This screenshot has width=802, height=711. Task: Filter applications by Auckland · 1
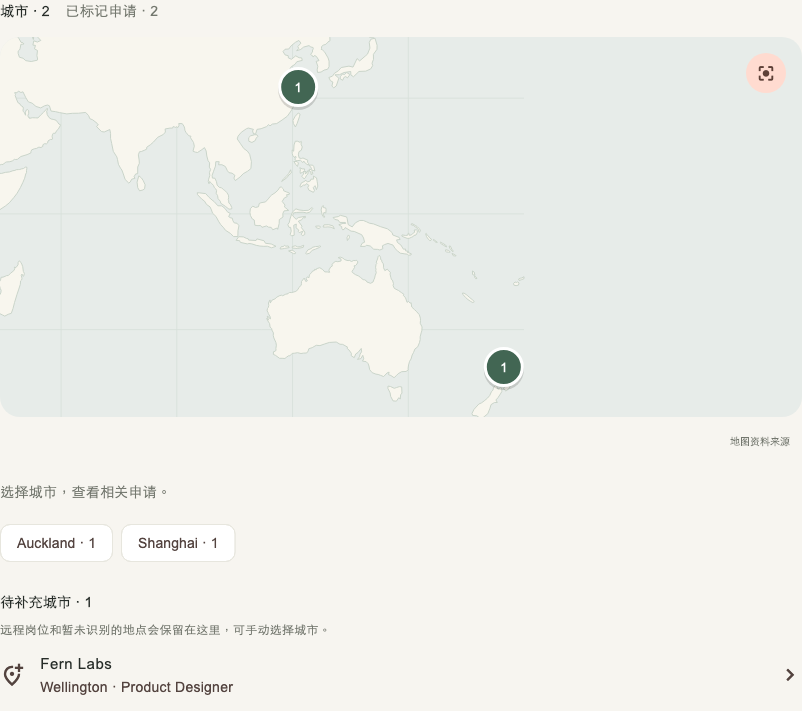tap(56, 543)
